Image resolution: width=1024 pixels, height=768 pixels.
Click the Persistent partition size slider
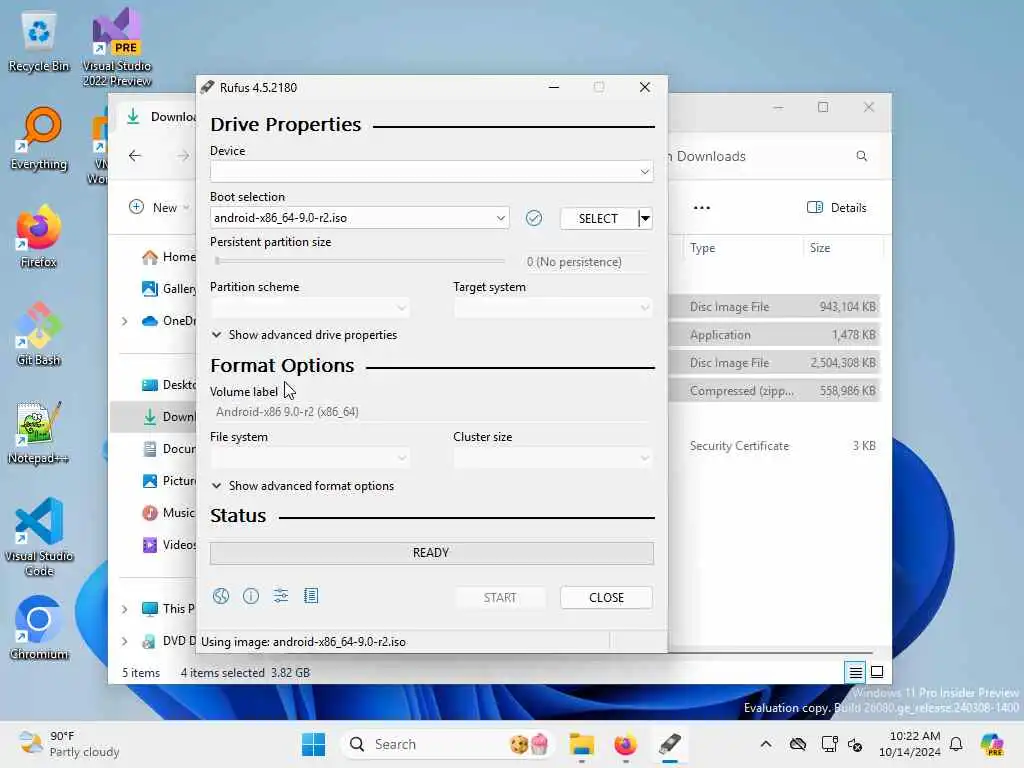(360, 261)
